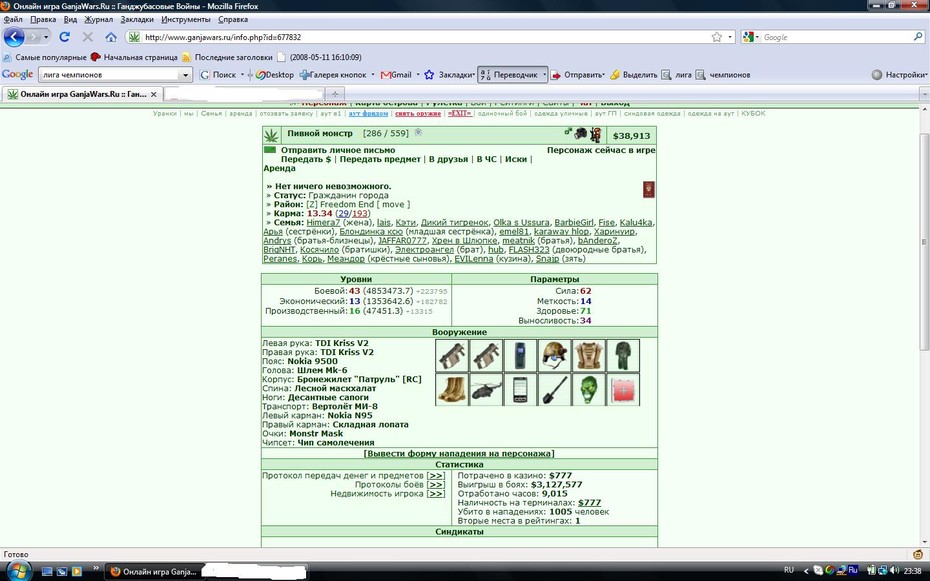This screenshot has height=581, width=930.
Task: Open the Справка menu
Action: pyautogui.click(x=232, y=20)
